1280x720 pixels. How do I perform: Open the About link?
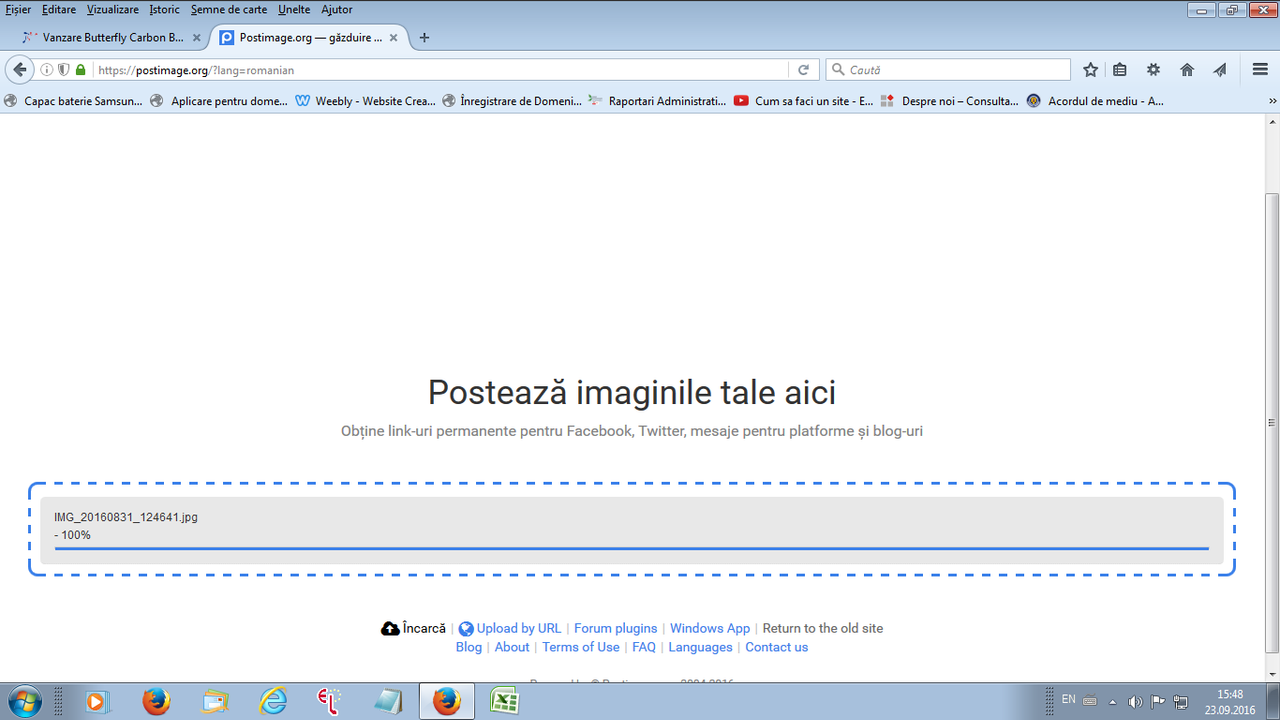tap(512, 647)
